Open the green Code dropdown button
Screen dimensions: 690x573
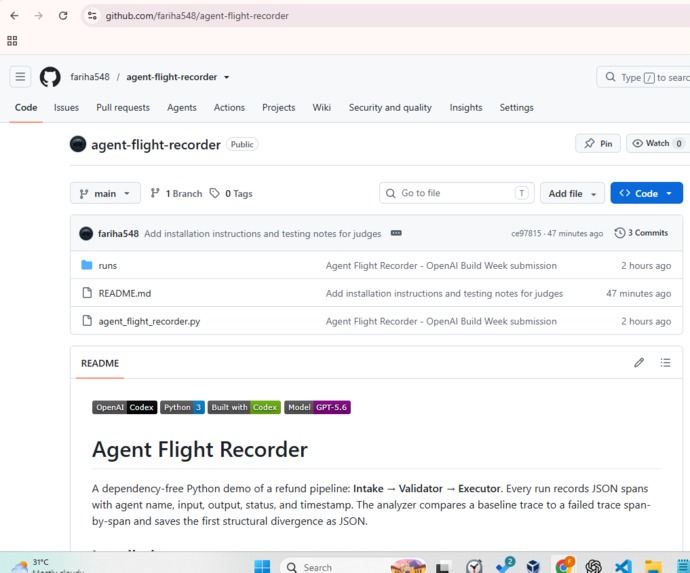coord(646,193)
